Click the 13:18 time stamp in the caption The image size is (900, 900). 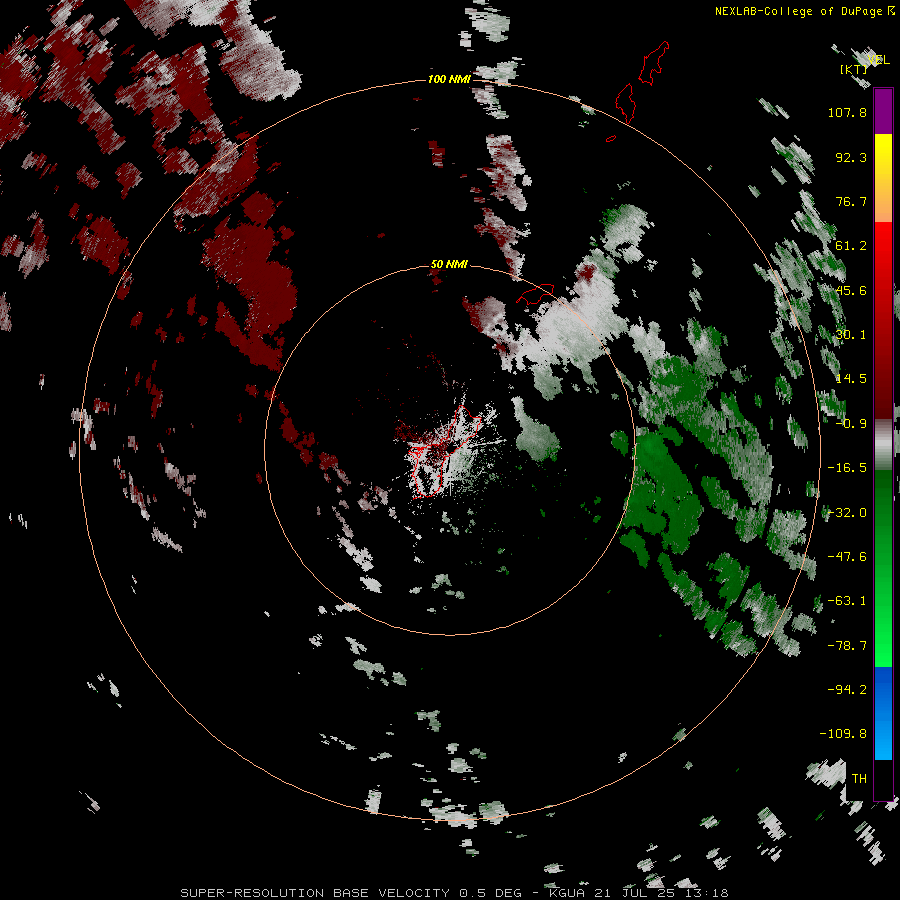click(x=707, y=893)
